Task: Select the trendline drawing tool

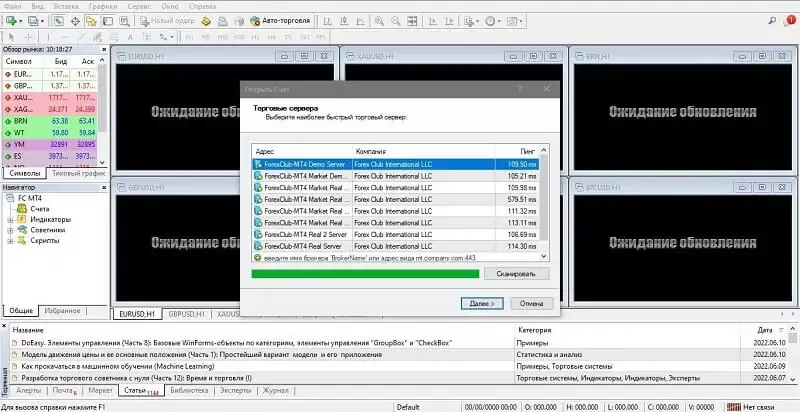Action: [81, 37]
